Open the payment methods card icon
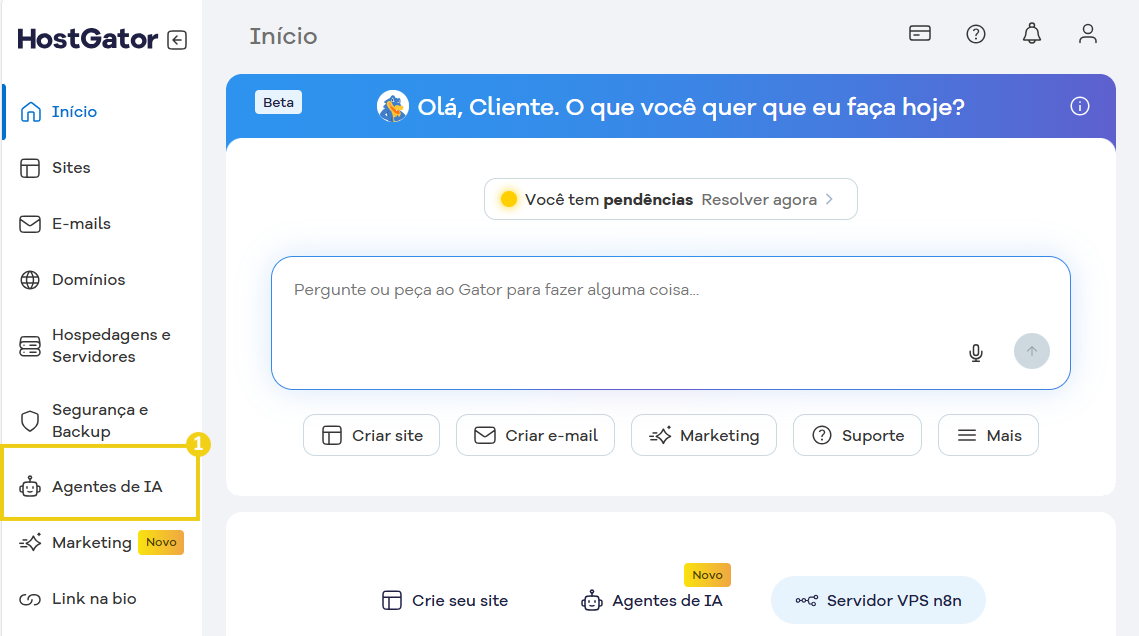The height and width of the screenshot is (636, 1139). (x=919, y=33)
